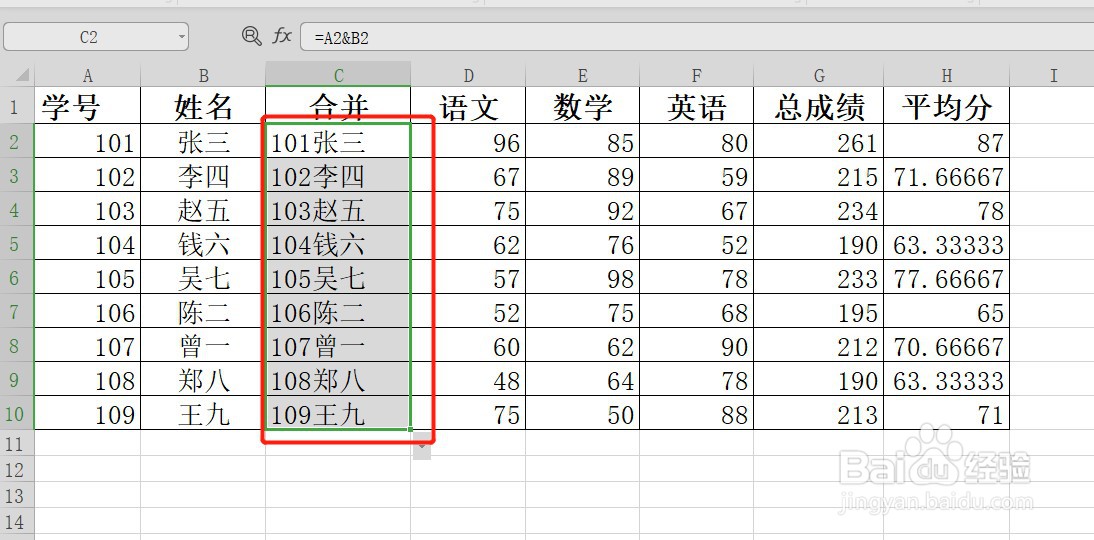This screenshot has width=1094, height=540.
Task: Select cell containing 102李四
Action: coord(338,176)
